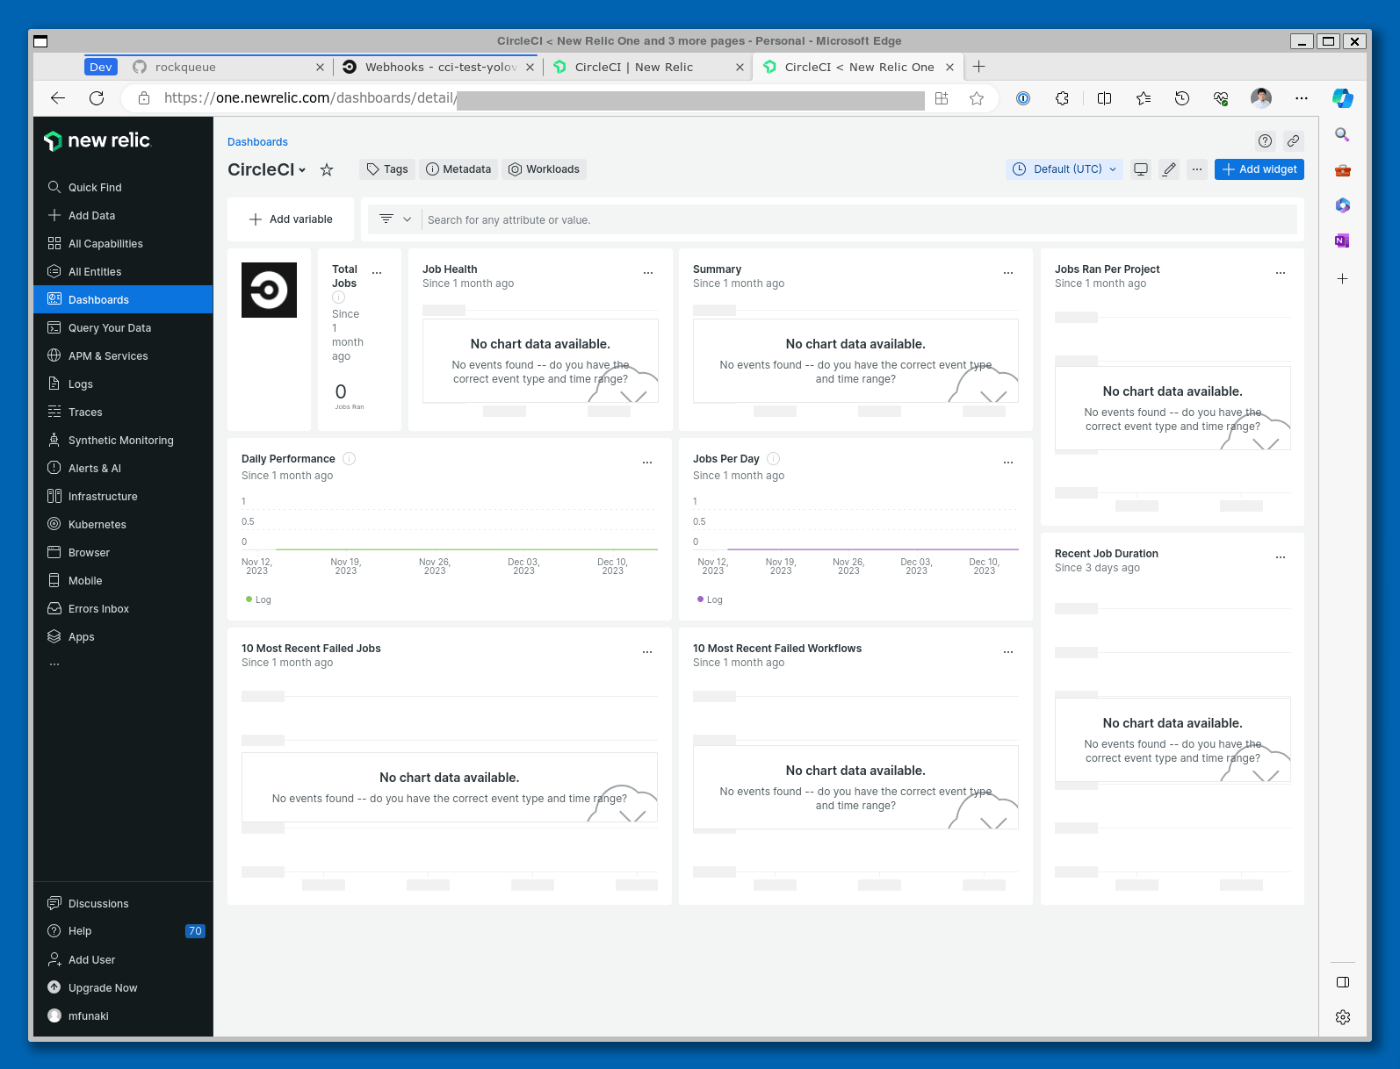Viewport: 1400px width, 1069px height.
Task: Open Summary widget options menu
Action: (1008, 272)
